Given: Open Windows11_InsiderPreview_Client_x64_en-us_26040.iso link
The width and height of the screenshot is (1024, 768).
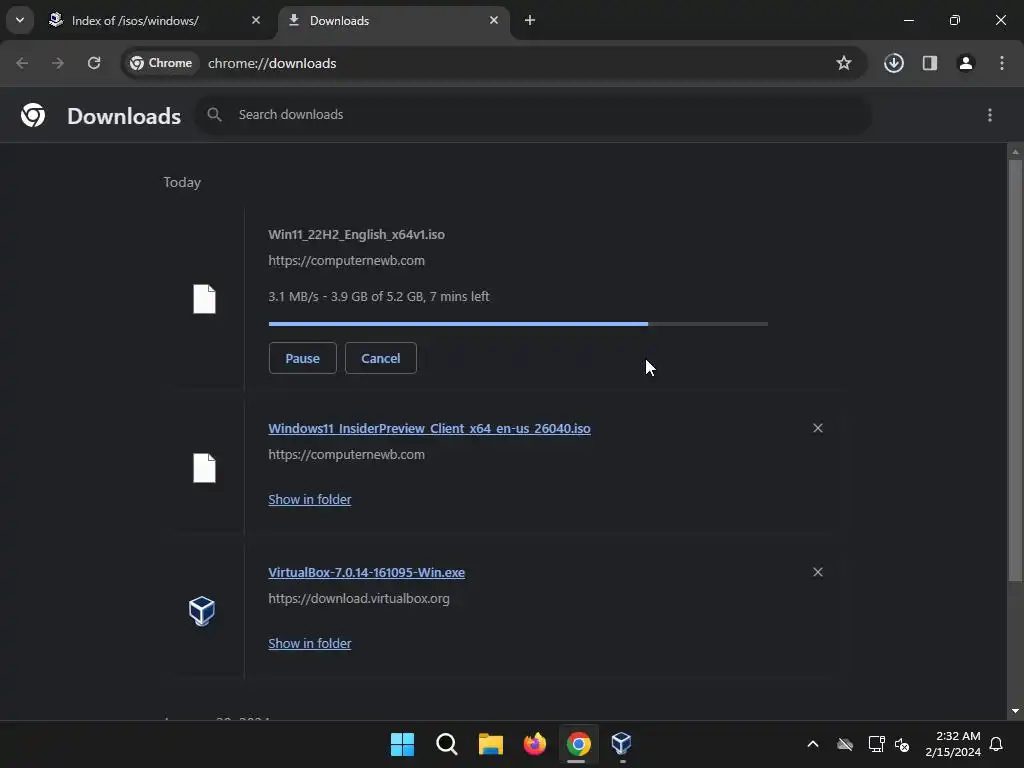Looking at the screenshot, I should [429, 428].
